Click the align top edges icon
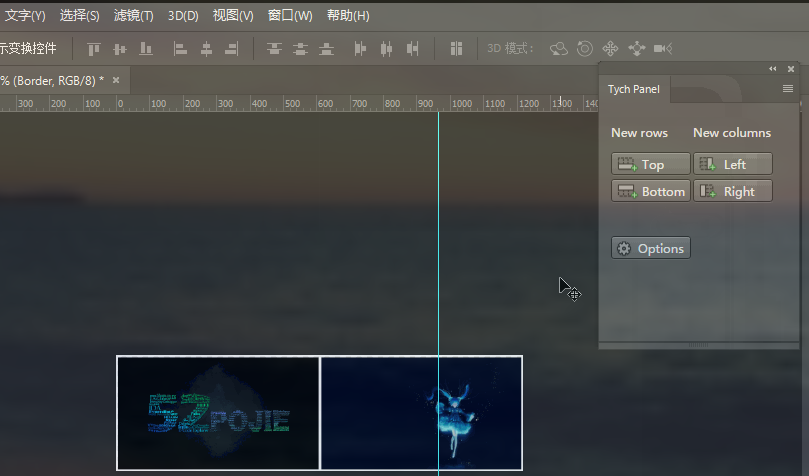 tap(94, 48)
